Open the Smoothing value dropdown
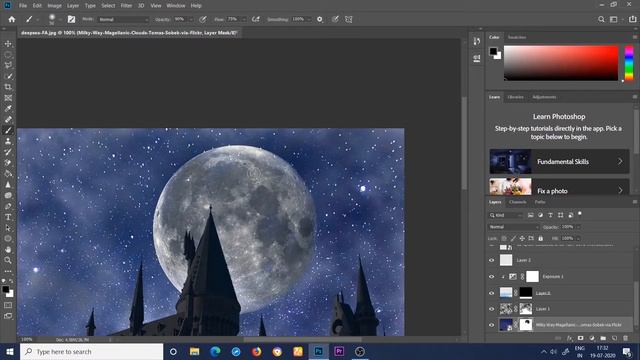Viewport: 640px width, 360px height. click(309, 19)
